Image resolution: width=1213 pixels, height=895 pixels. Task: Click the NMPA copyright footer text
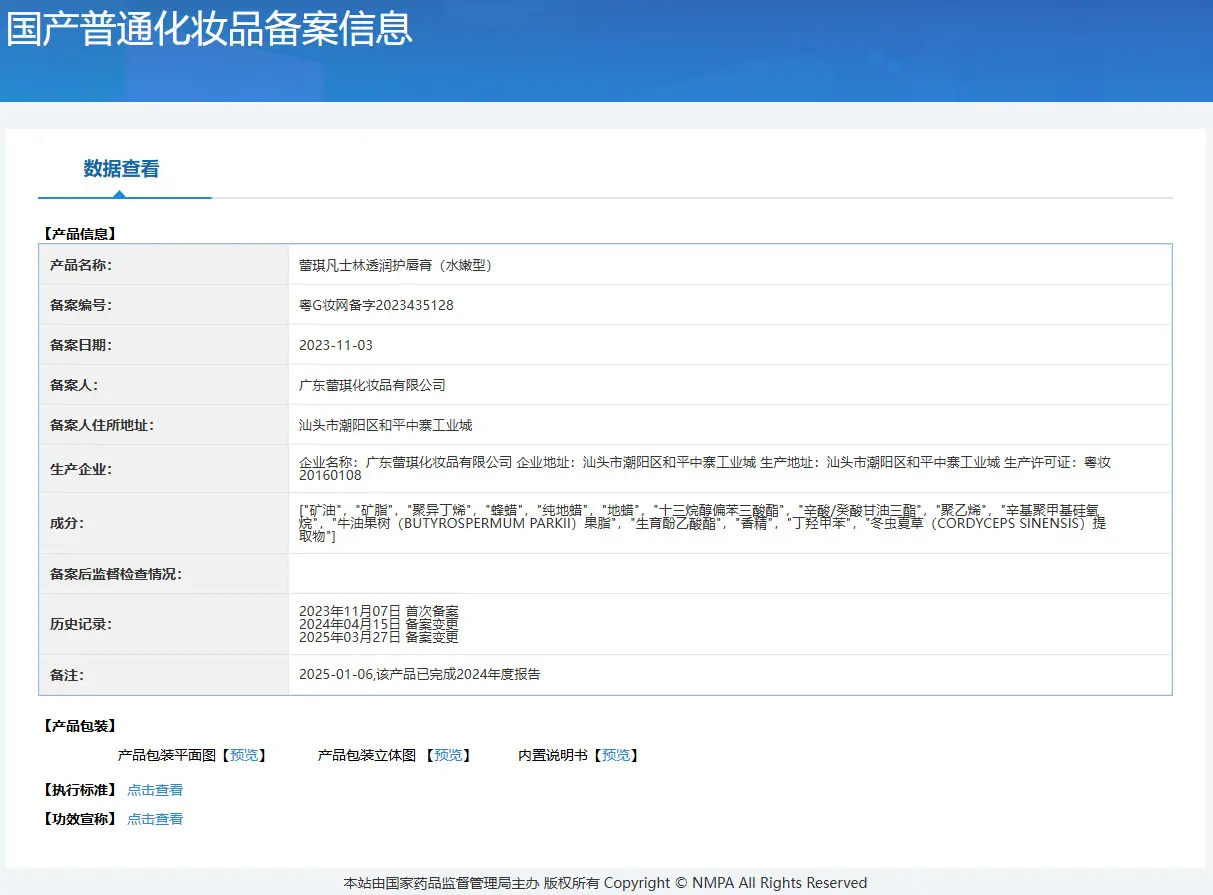point(605,883)
